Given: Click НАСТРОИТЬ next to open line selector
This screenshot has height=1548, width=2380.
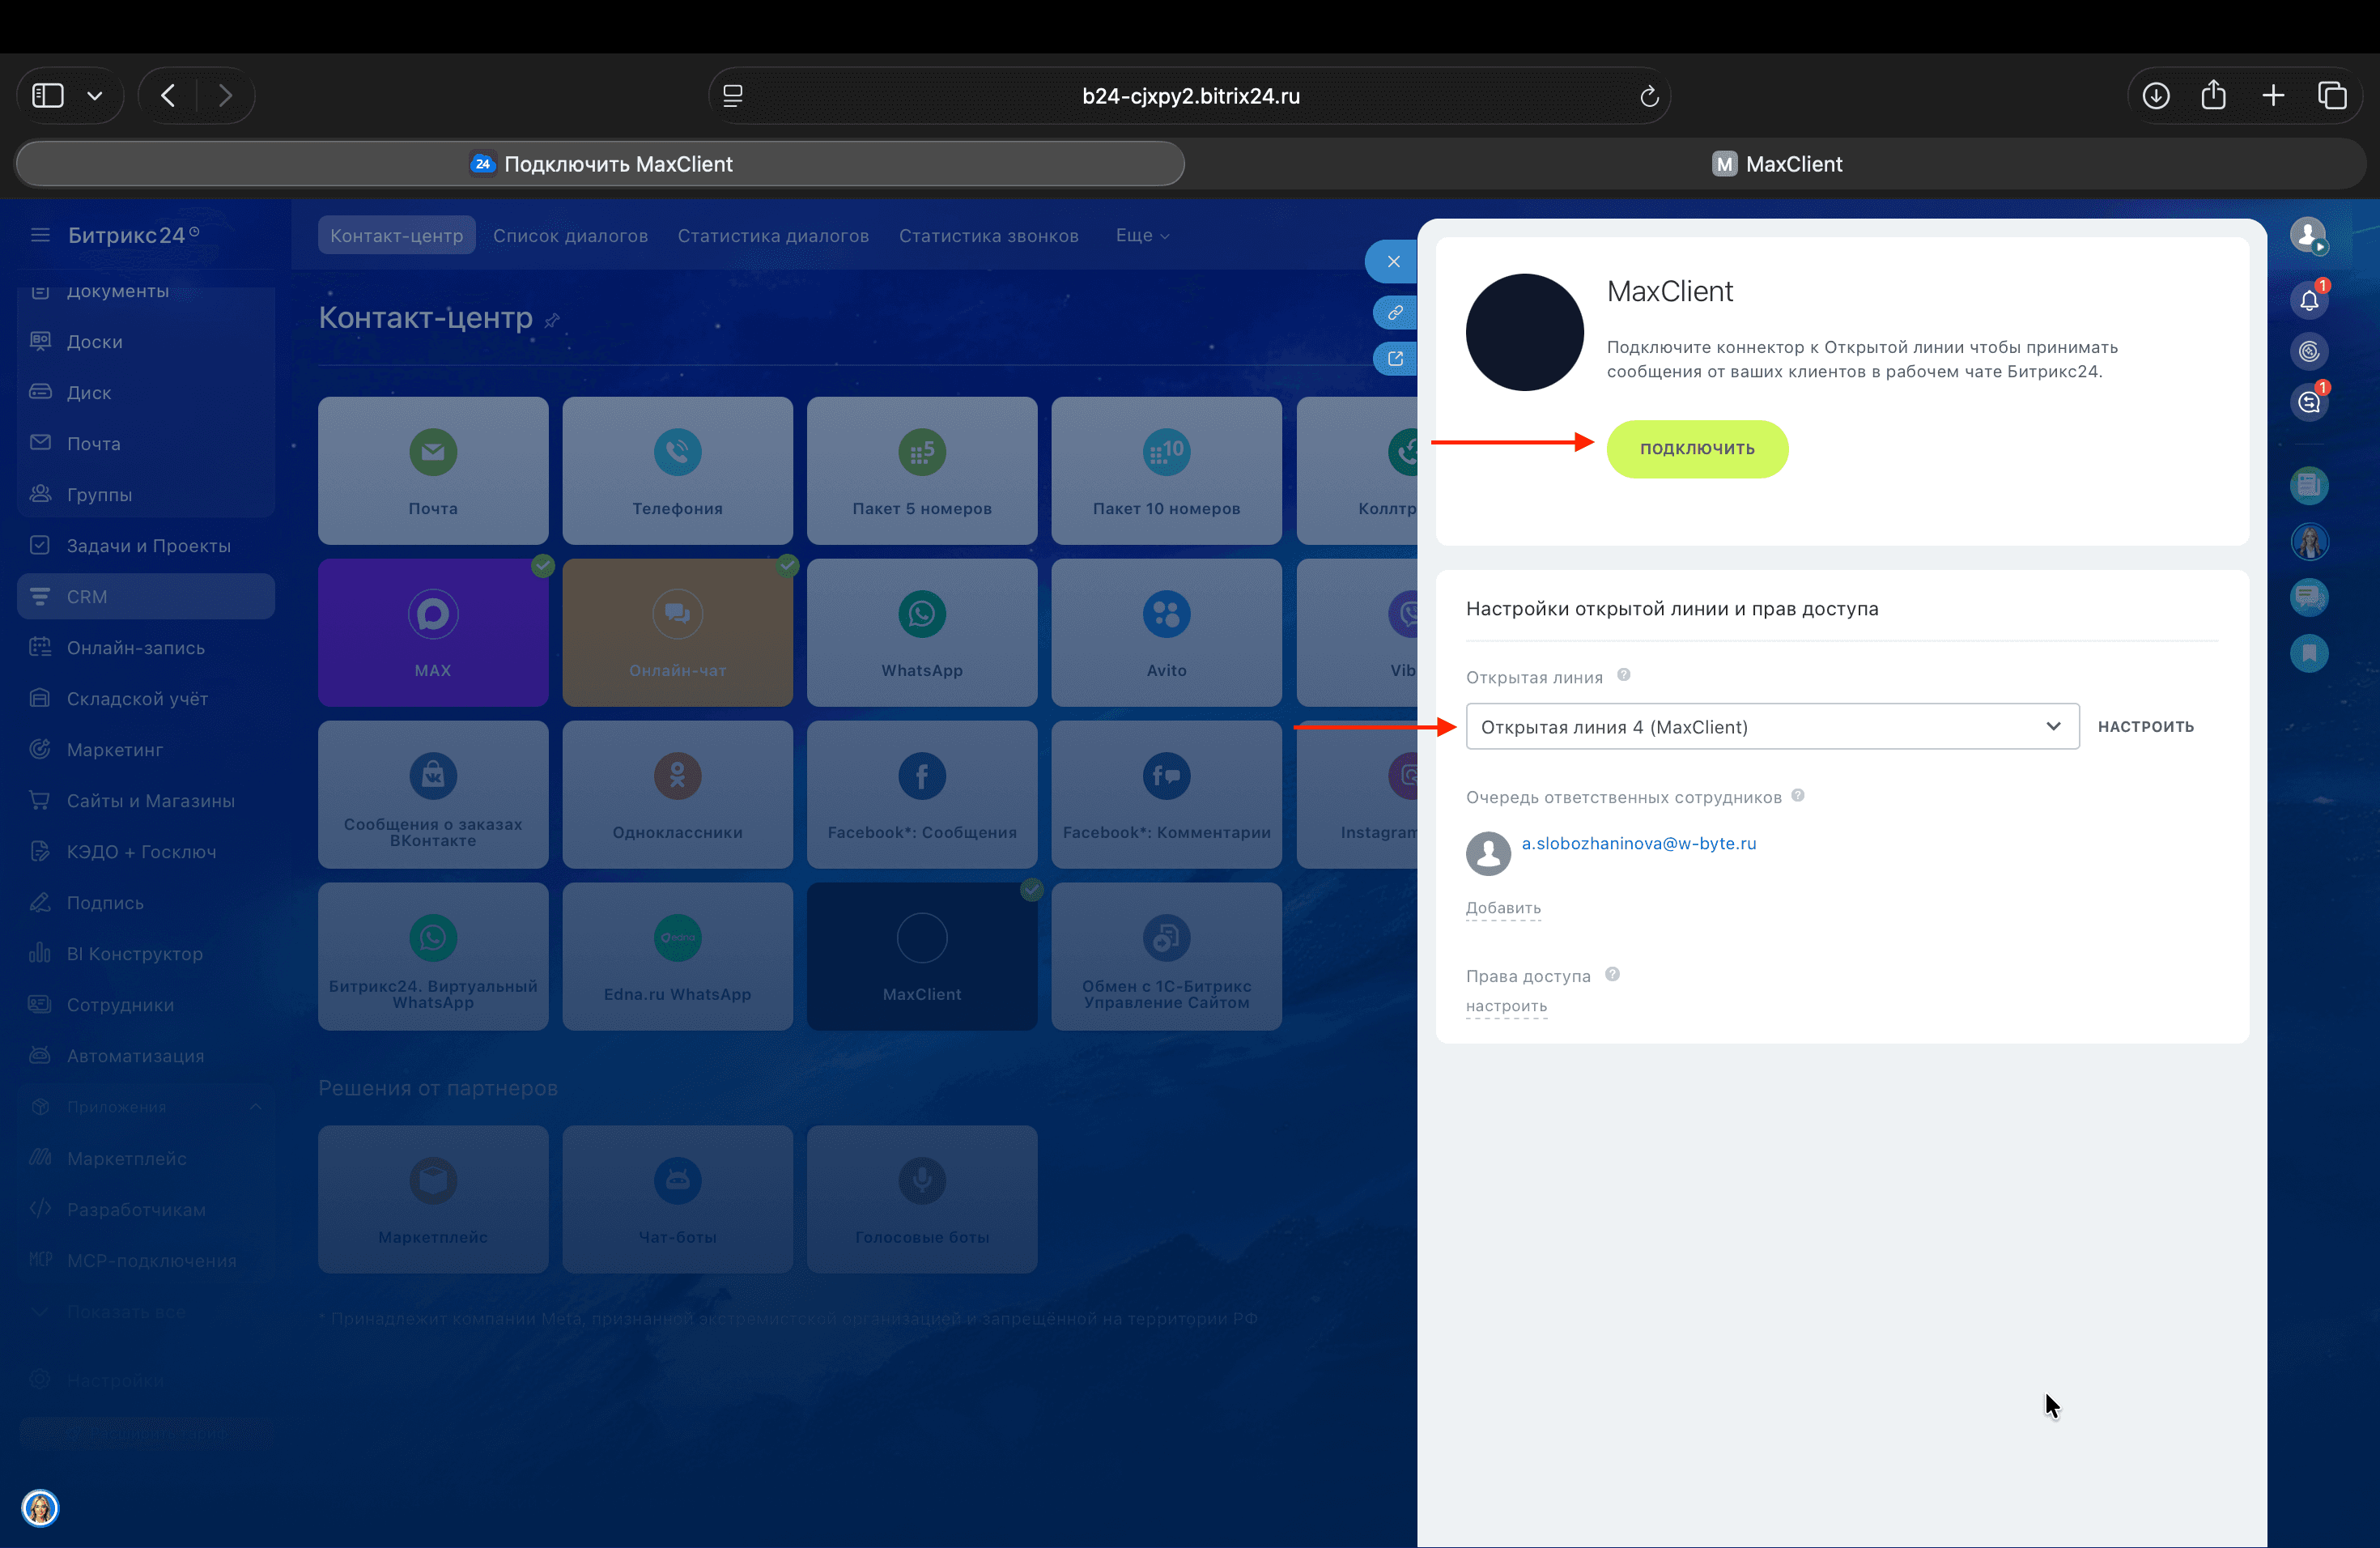Looking at the screenshot, I should click(x=2146, y=727).
